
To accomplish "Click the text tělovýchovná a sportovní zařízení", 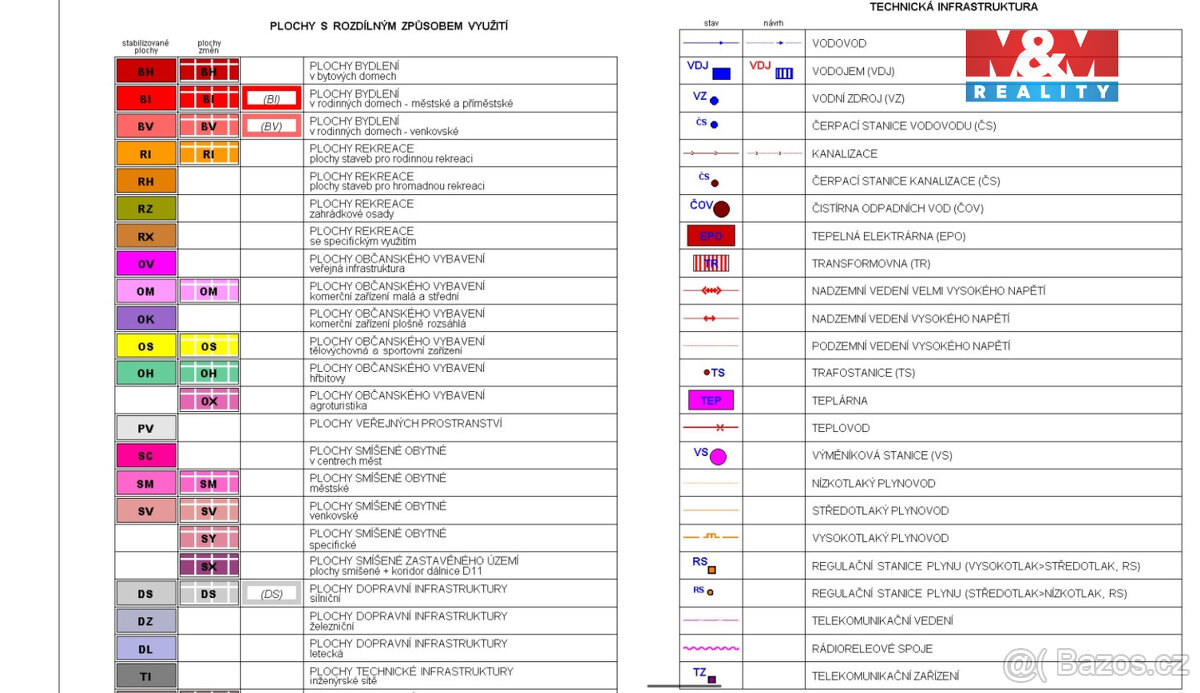I will 385,351.
